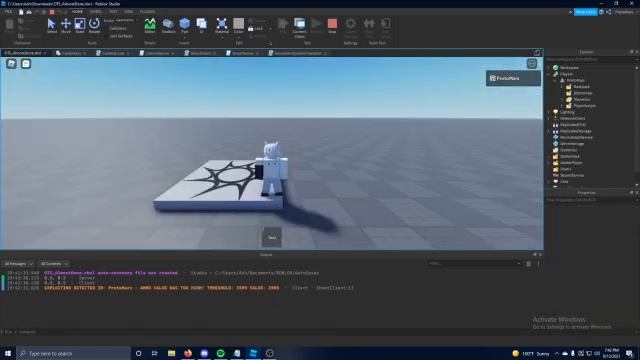Screen dimensions: 640x360
Task: Pick the Scale tool
Action: point(80,26)
